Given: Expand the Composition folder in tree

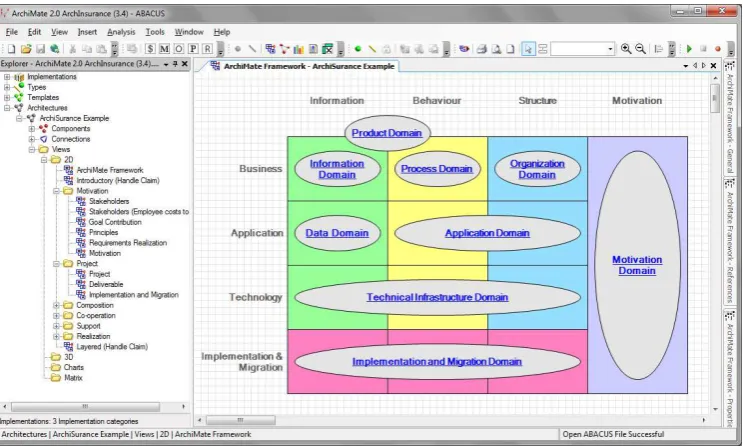Looking at the screenshot, I should click(56, 305).
